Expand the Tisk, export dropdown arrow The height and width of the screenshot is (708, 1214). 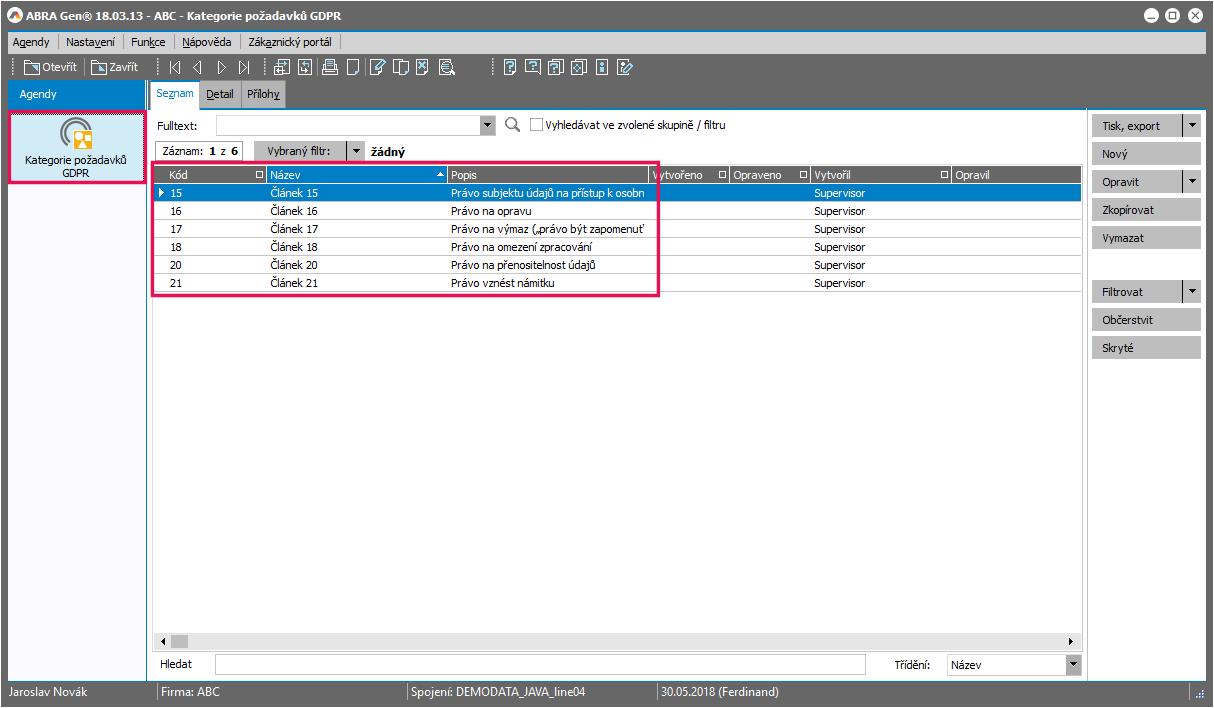(x=1191, y=126)
